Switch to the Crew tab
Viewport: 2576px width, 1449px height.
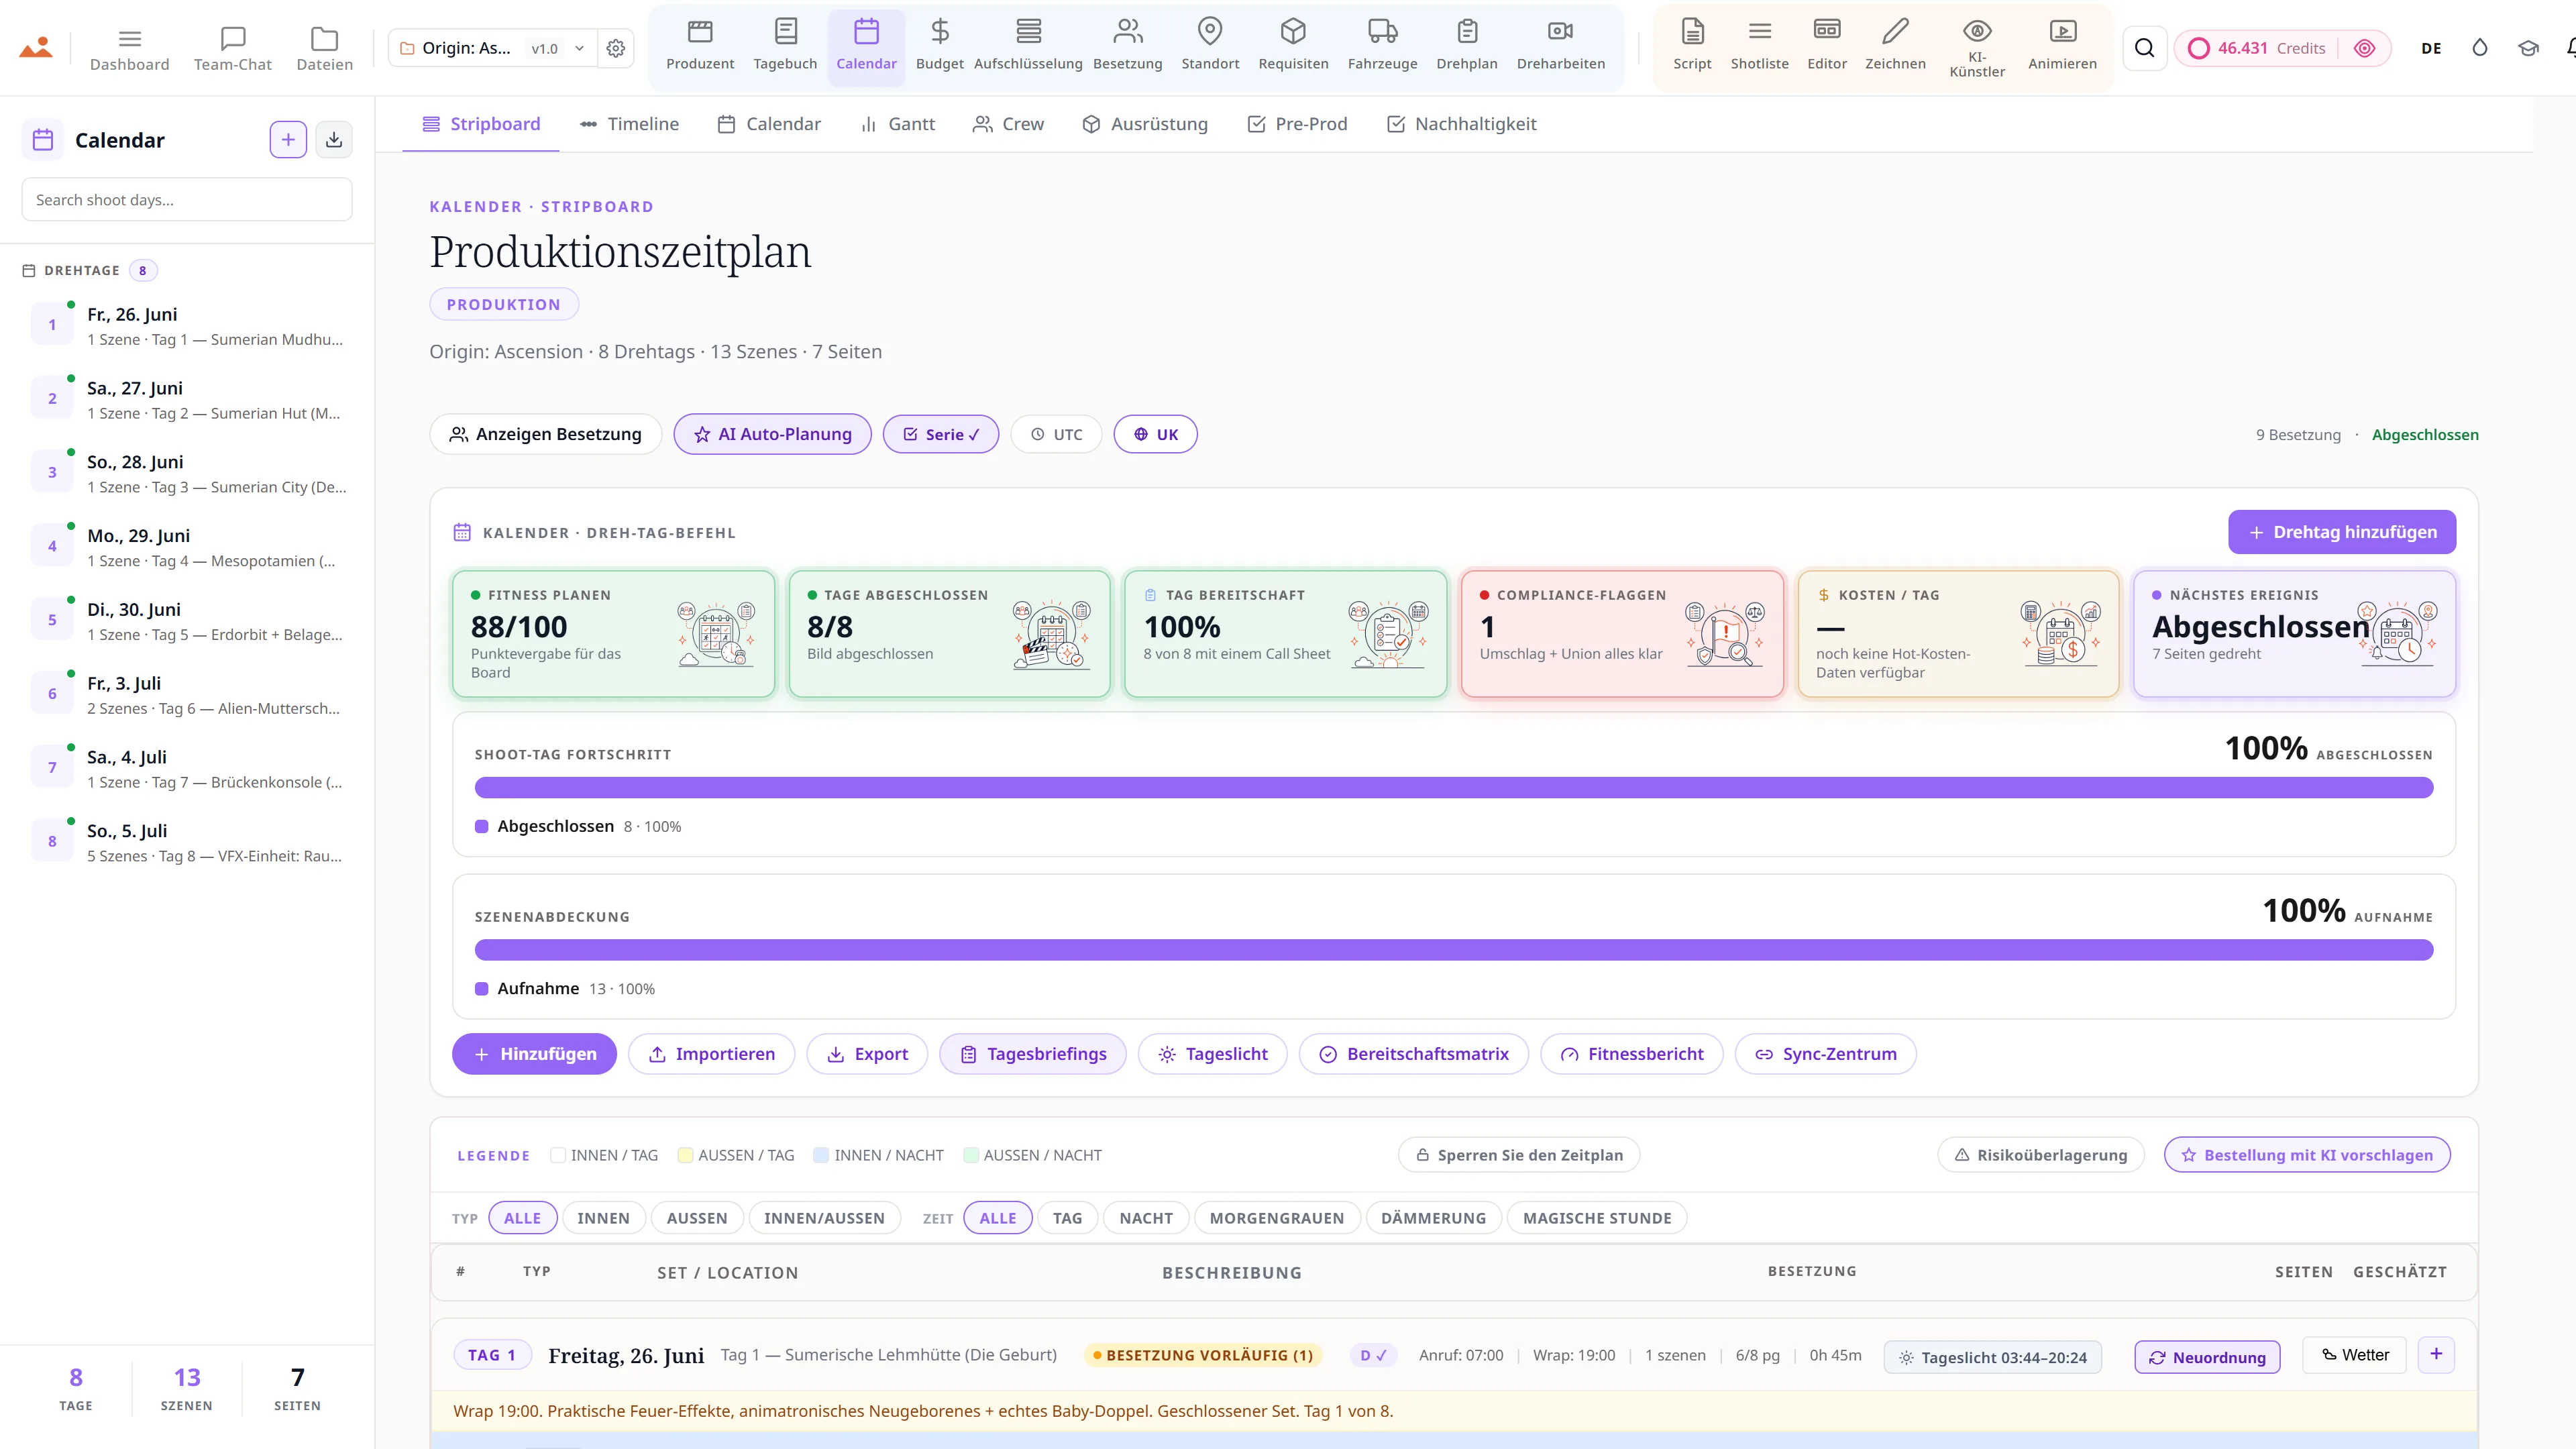(1008, 124)
